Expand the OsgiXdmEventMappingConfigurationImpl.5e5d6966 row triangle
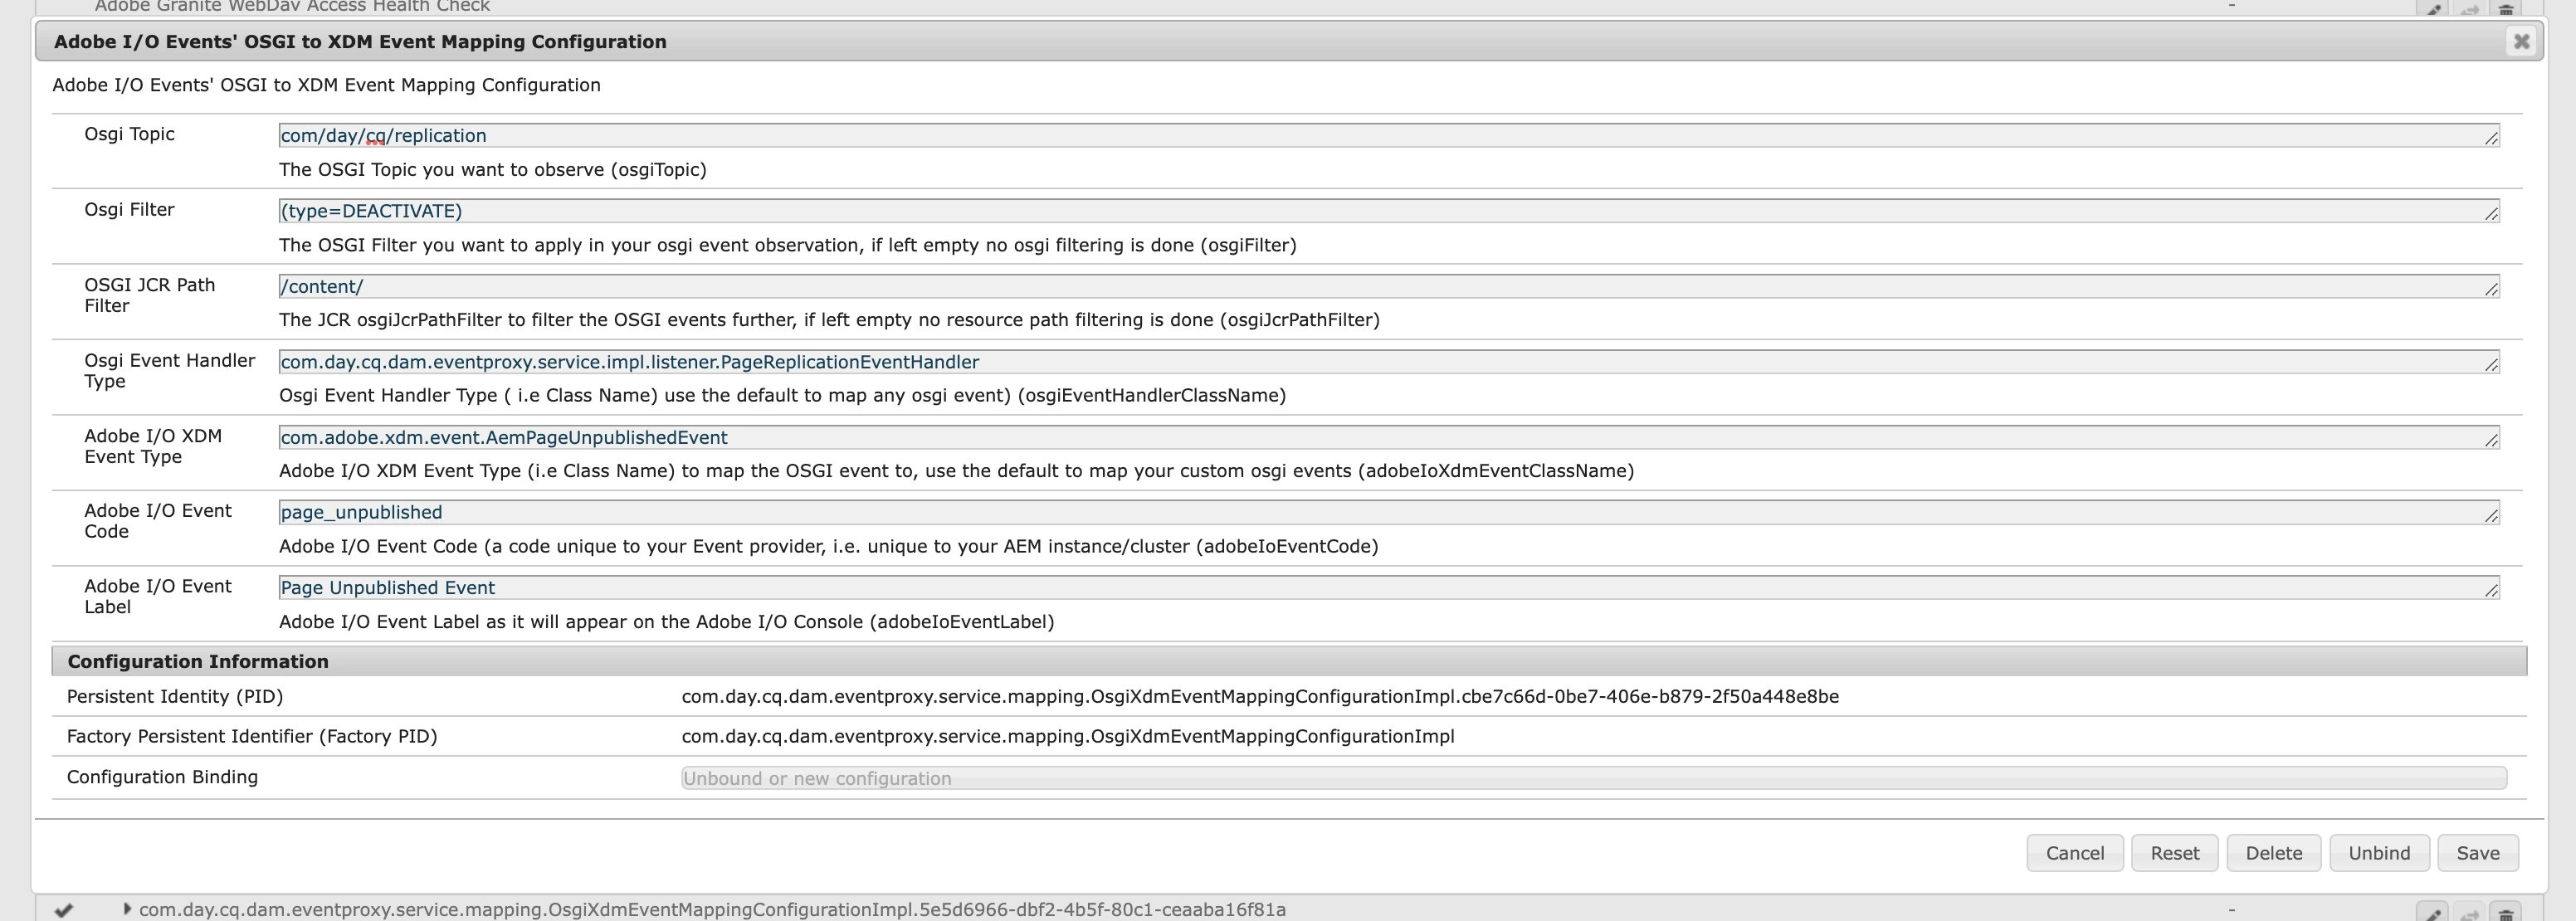This screenshot has width=2576, height=921. coord(126,909)
